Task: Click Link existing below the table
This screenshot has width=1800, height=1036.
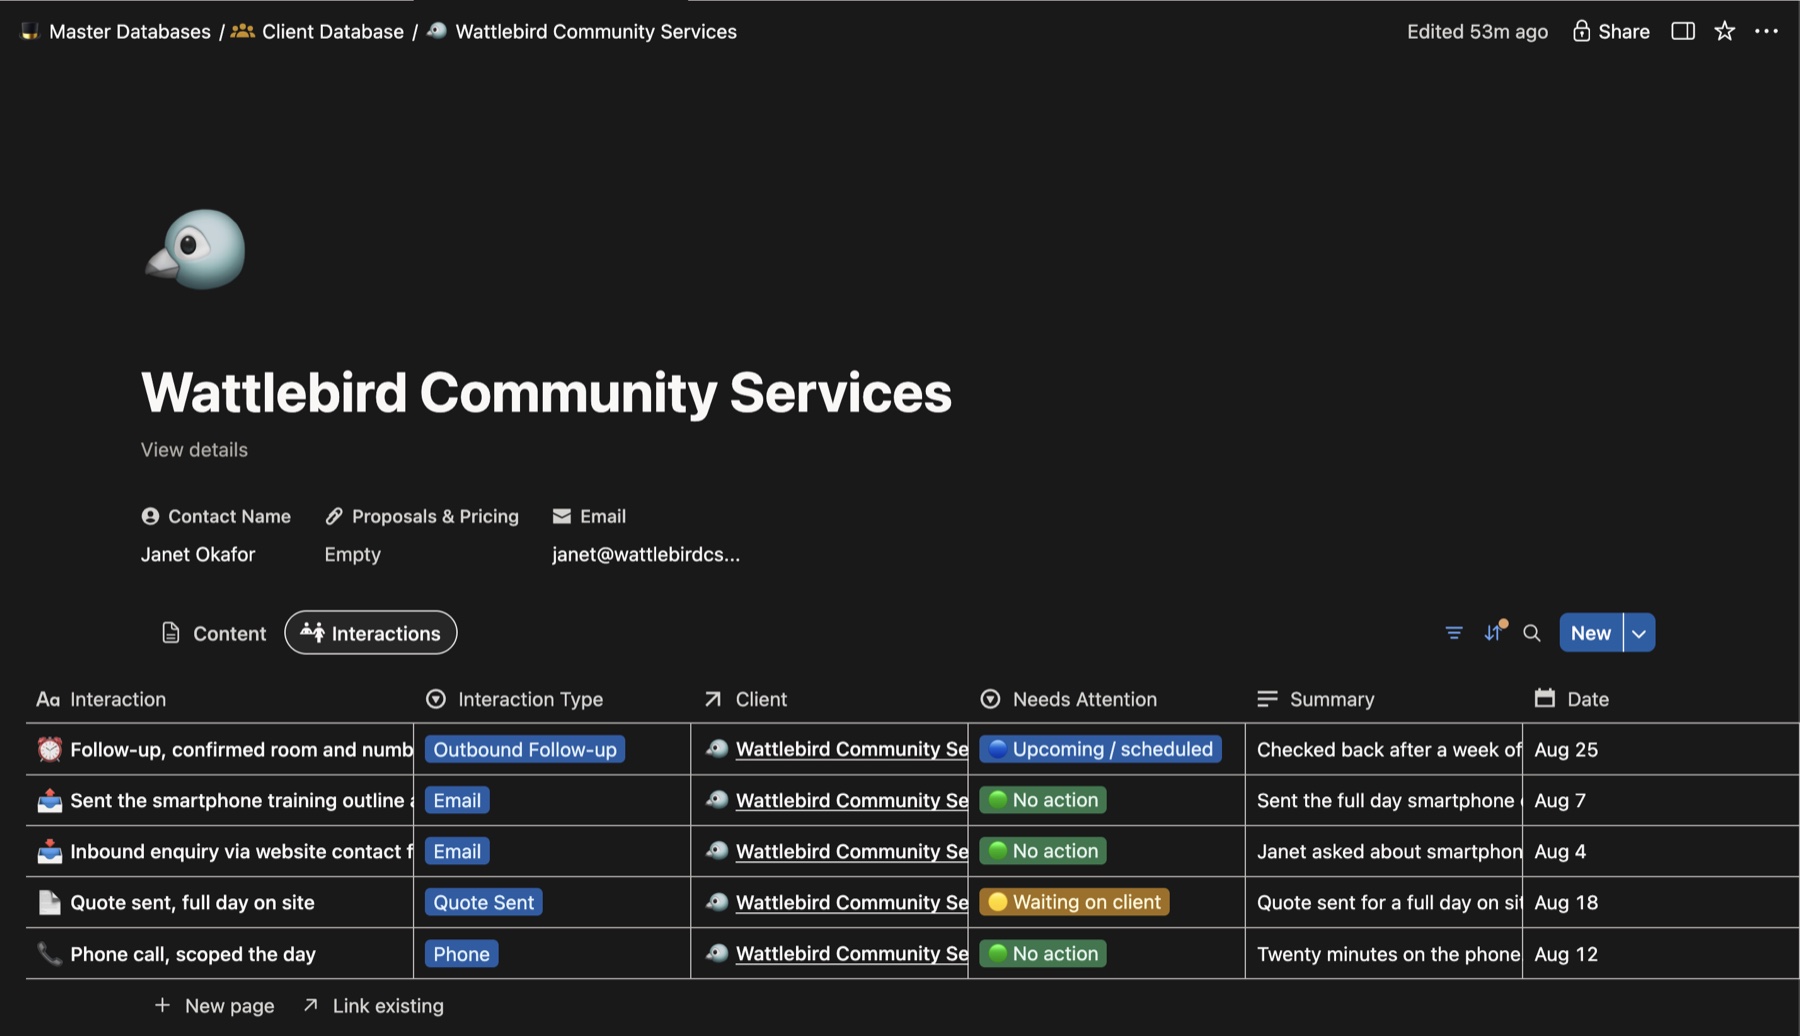Action: pos(388,1006)
